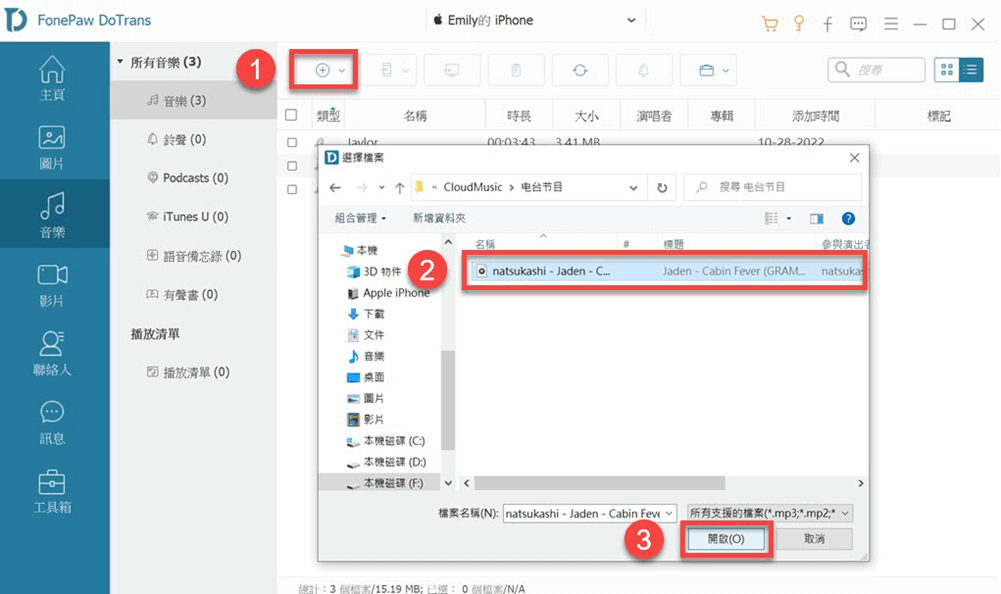Tick the checkbox of the Jaylor song row
1001x594 pixels.
pos(292,142)
